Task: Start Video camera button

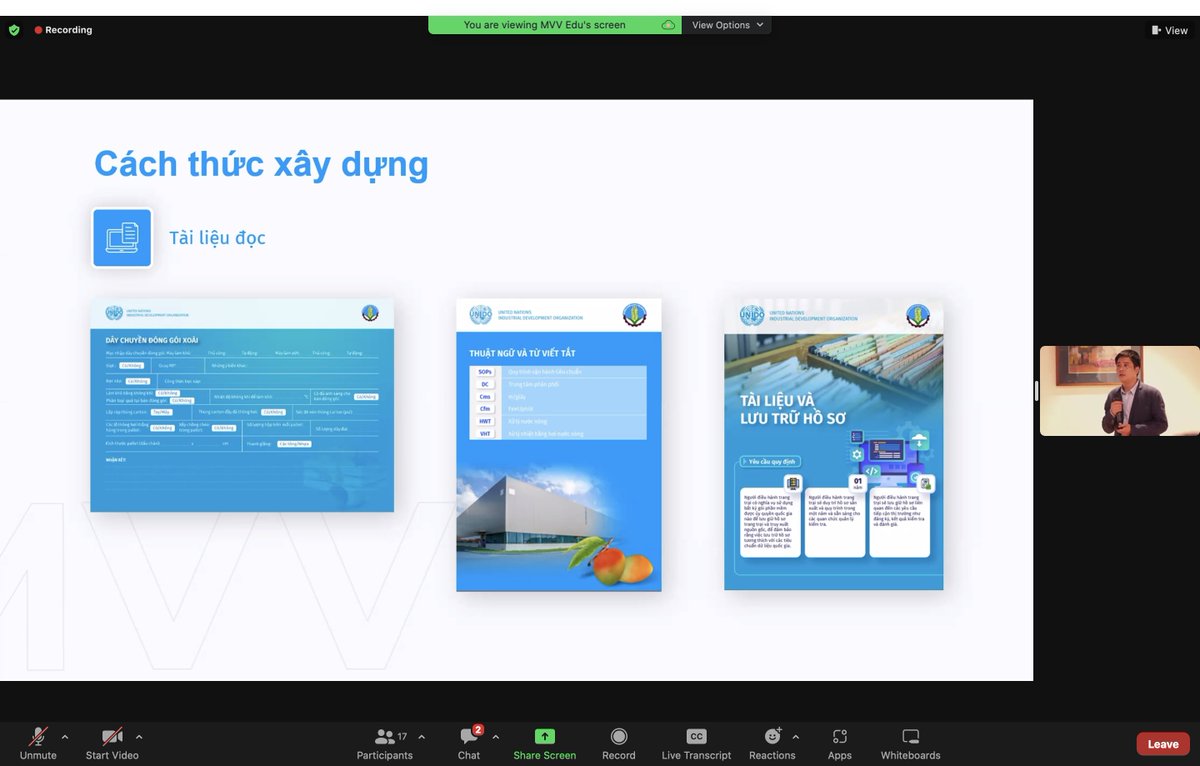Action: 112,744
